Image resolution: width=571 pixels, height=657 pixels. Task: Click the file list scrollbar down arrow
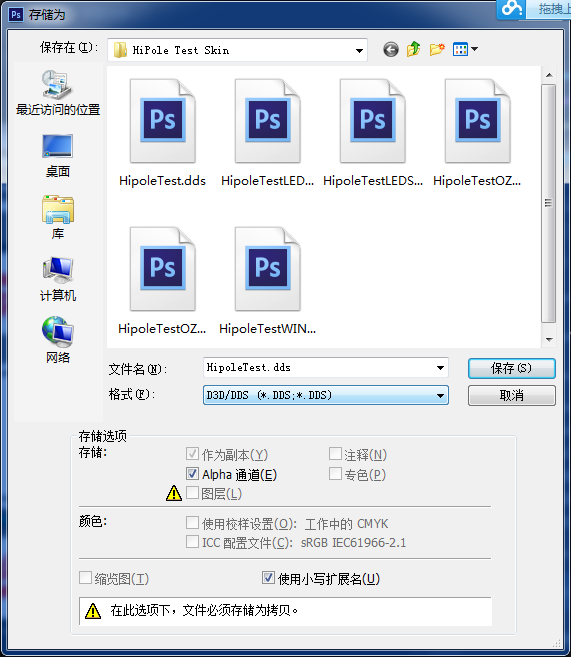click(549, 339)
